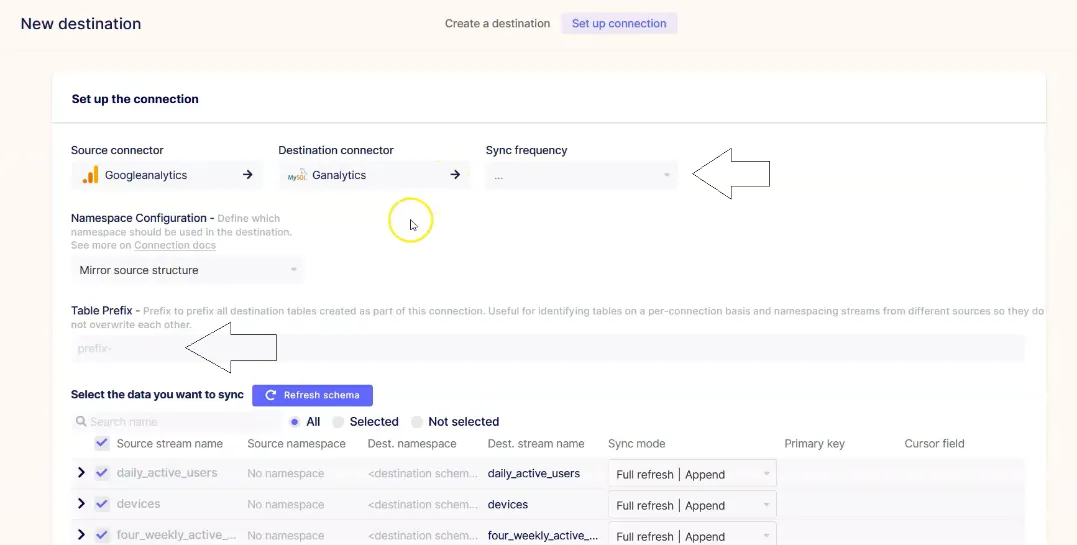Screen dimensions: 1077x545
Task: Click the Table Prefix input field
Action: (x=547, y=348)
